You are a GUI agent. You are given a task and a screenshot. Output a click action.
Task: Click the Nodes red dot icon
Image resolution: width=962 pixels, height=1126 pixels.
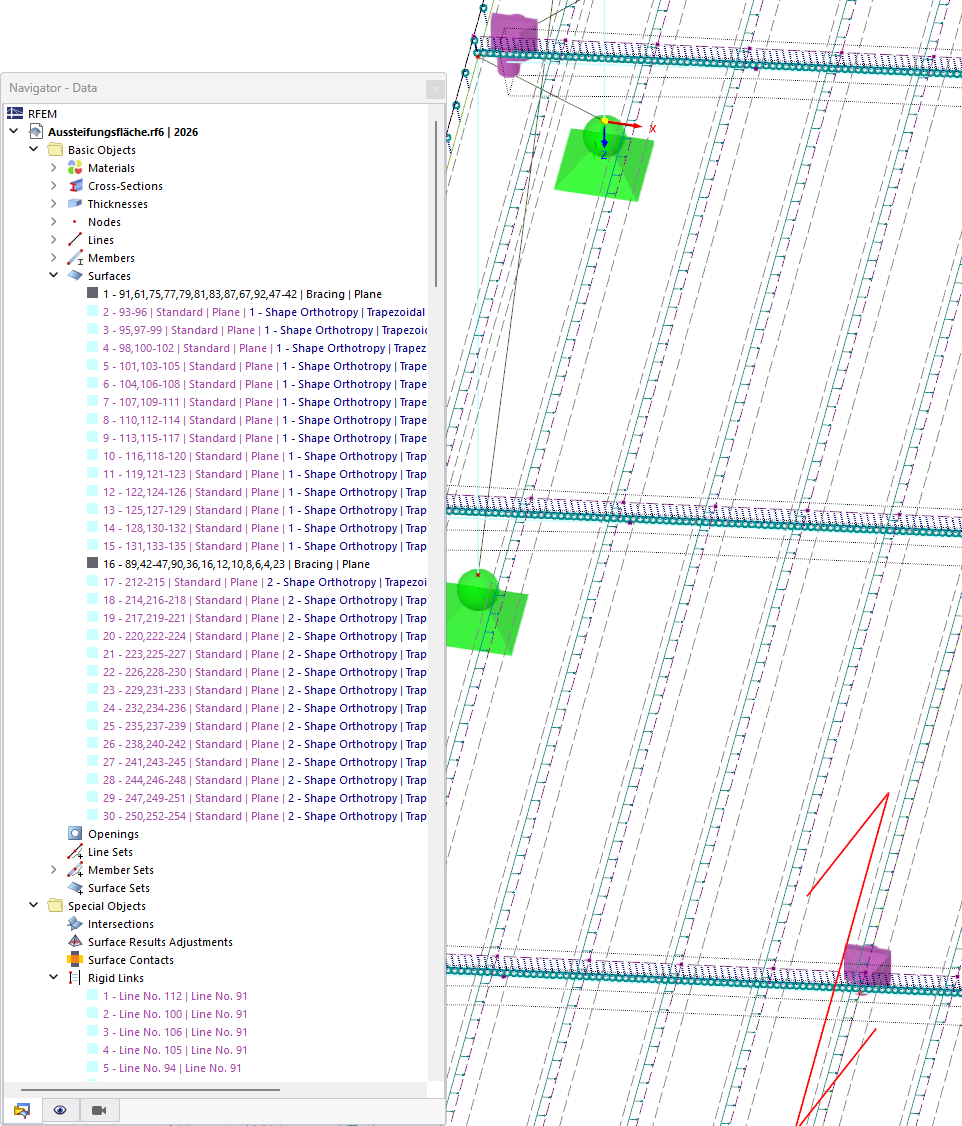pos(75,222)
